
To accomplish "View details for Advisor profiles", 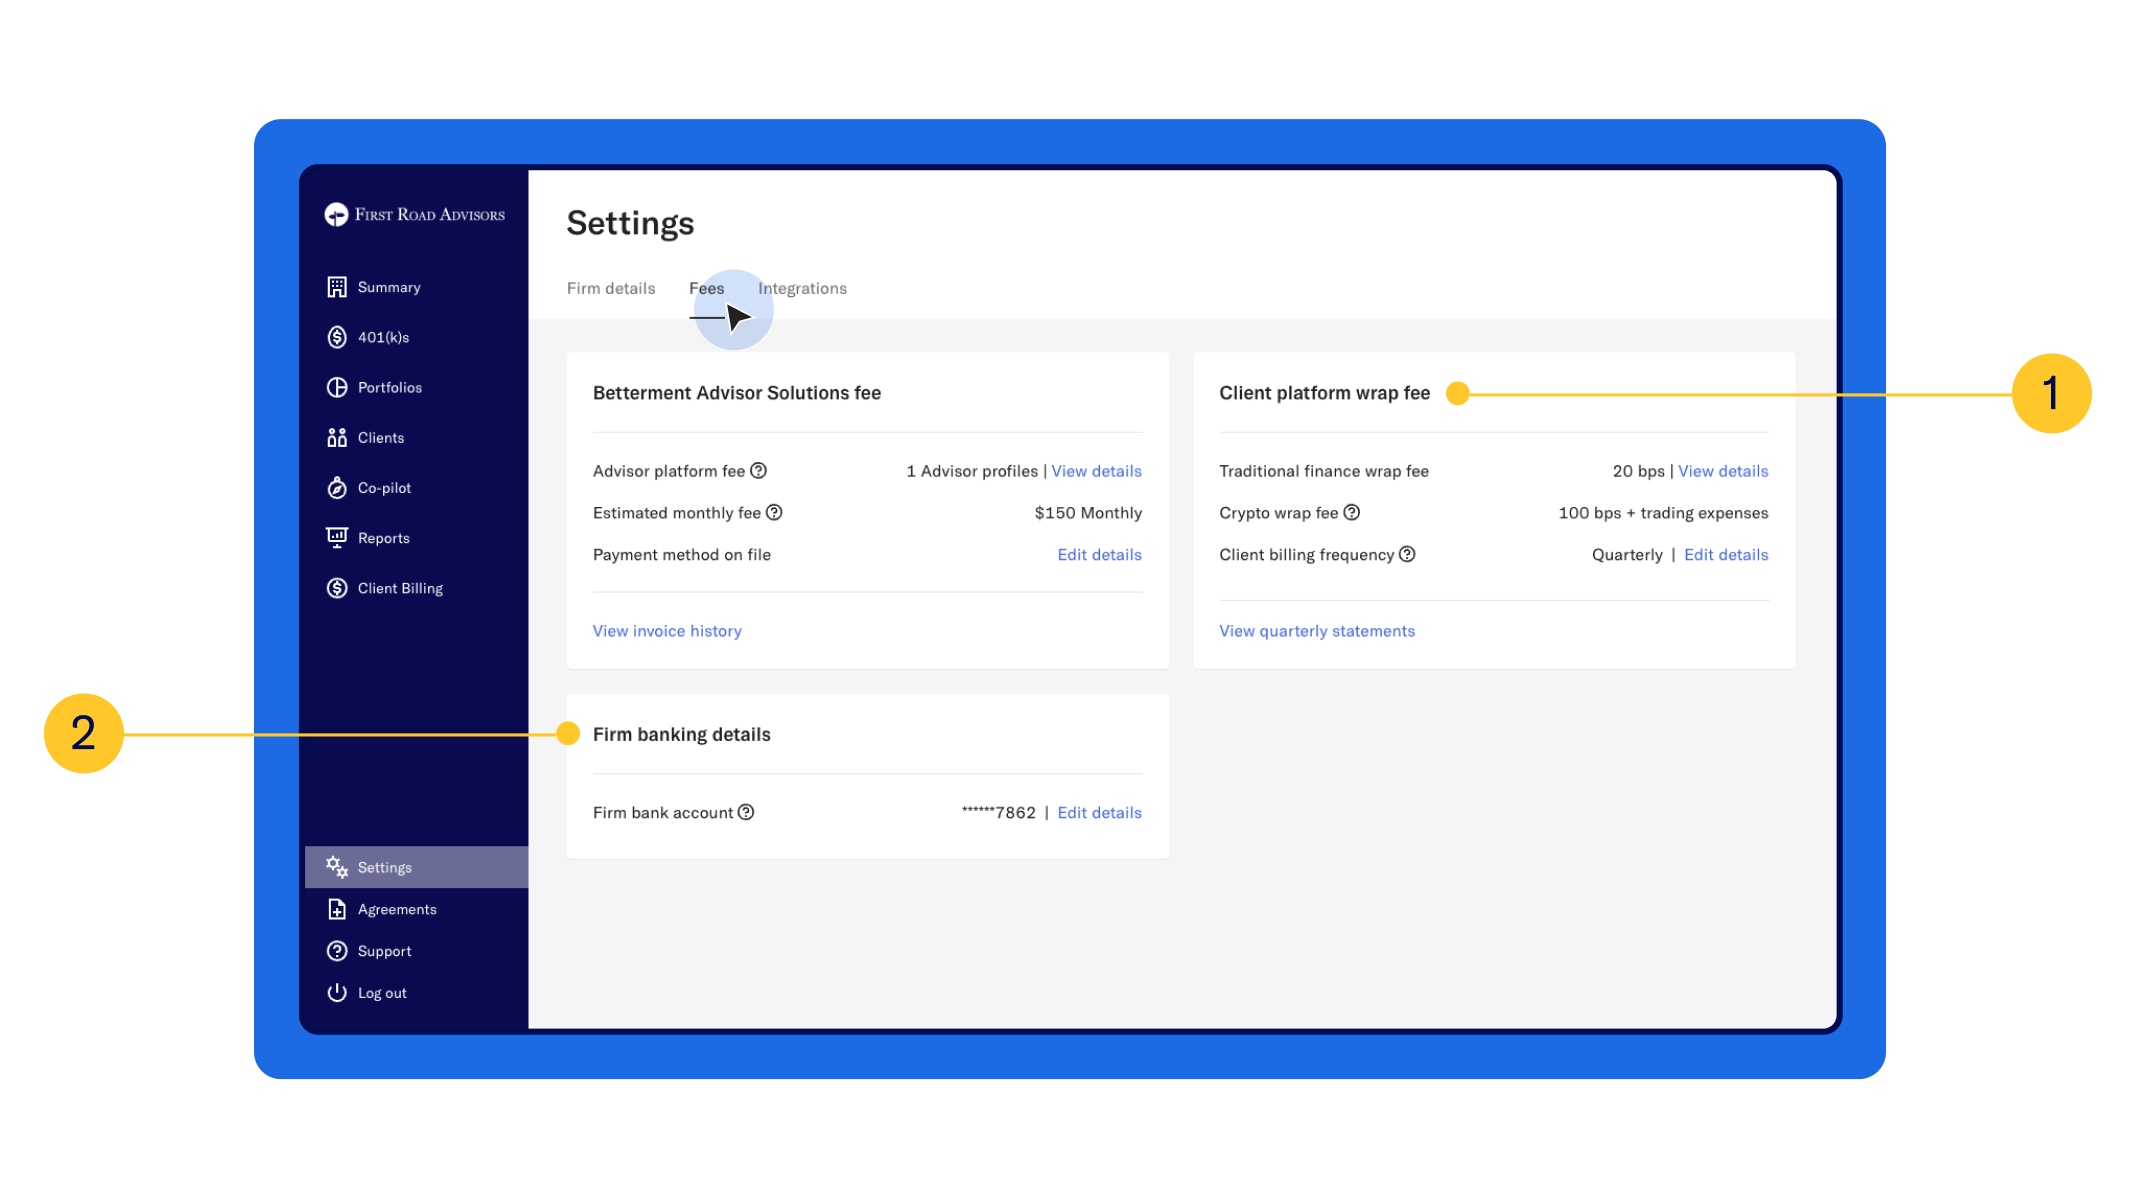I will pyautogui.click(x=1096, y=471).
